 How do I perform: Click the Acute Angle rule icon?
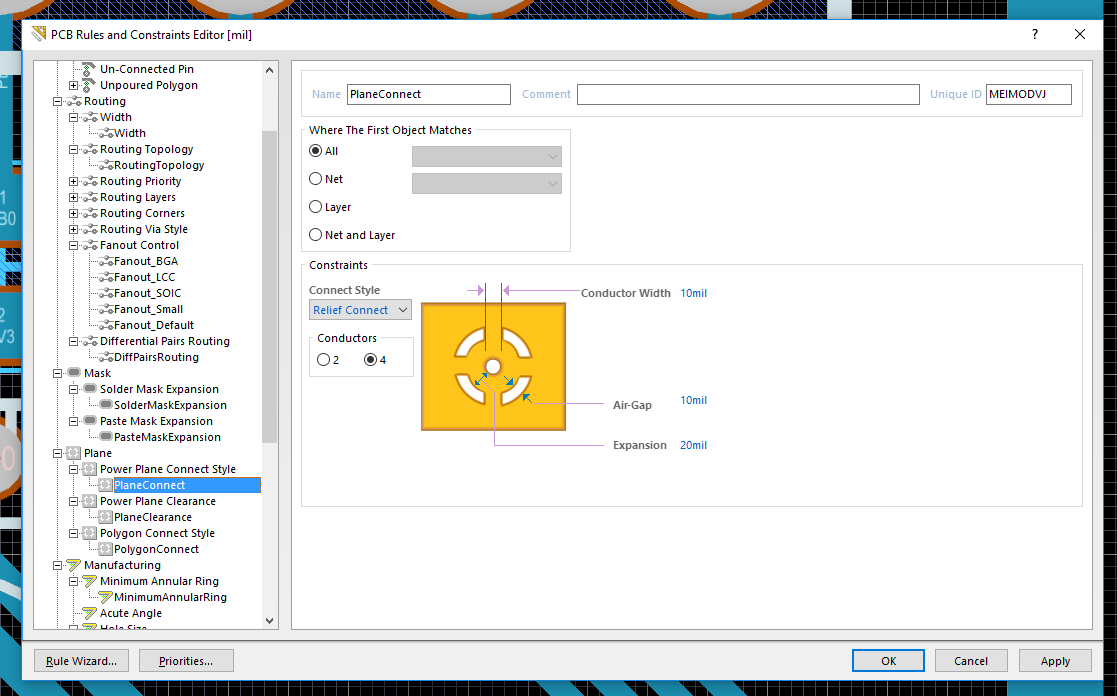point(90,613)
